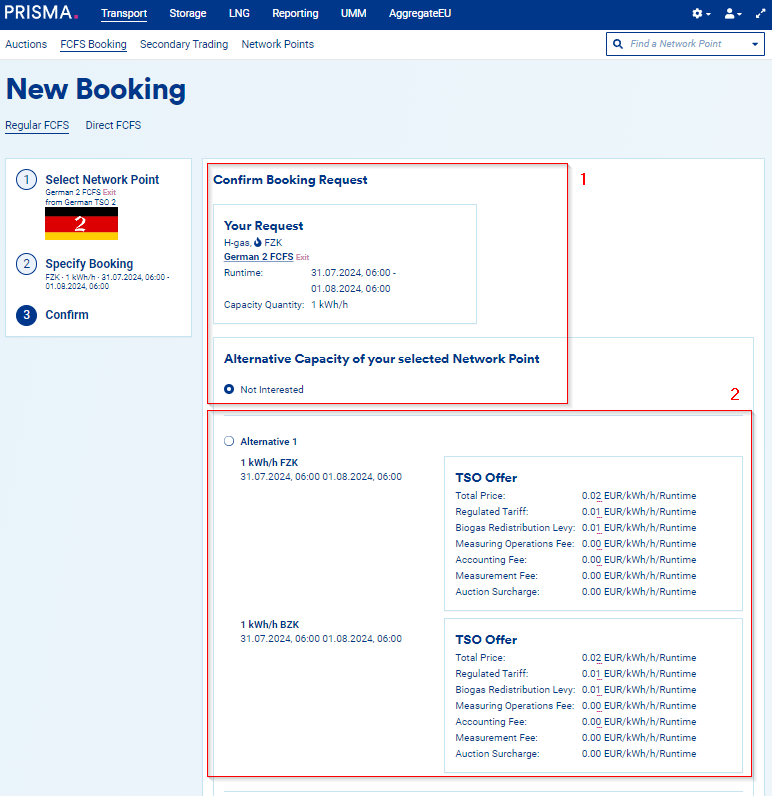Expand the Find a Network Point dropdown arrow
This screenshot has width=772, height=796.
pos(755,44)
